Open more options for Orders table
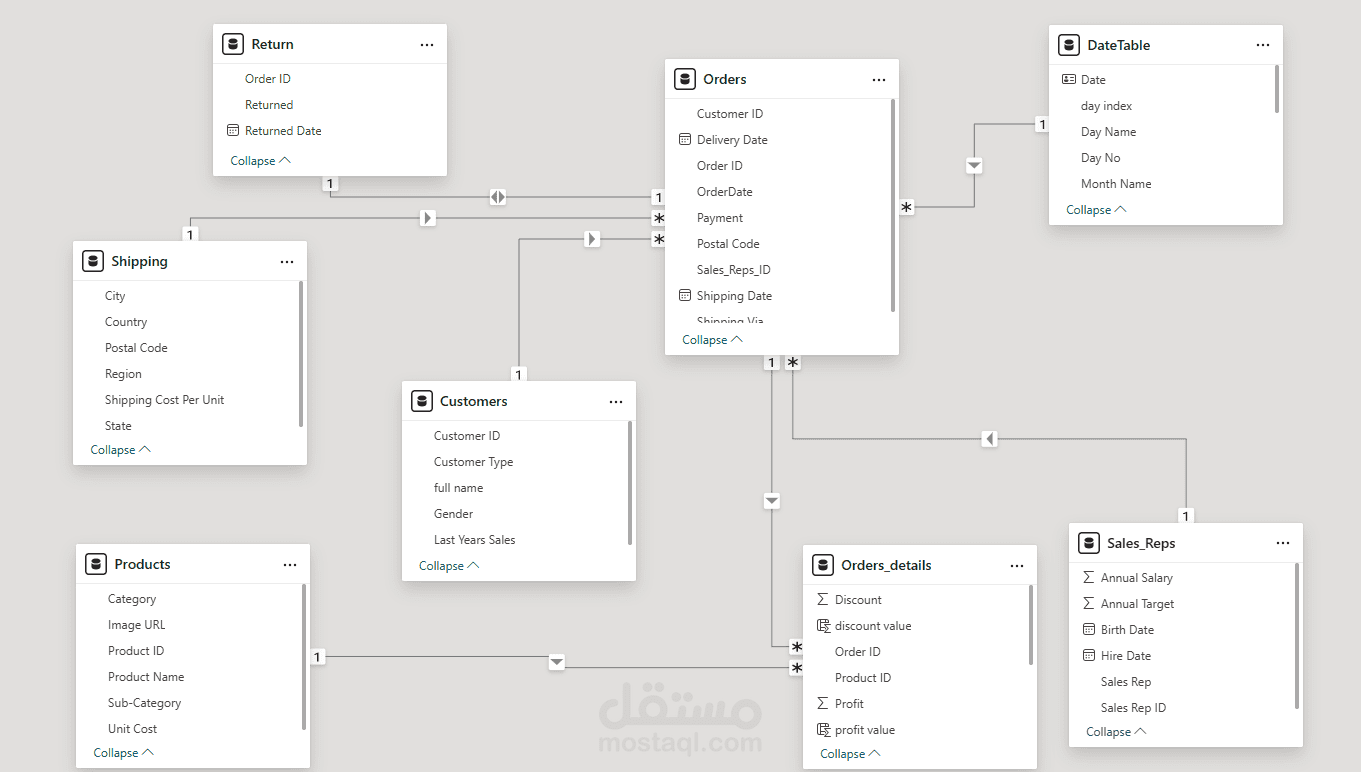Screen dimensions: 1361x772 (879, 80)
